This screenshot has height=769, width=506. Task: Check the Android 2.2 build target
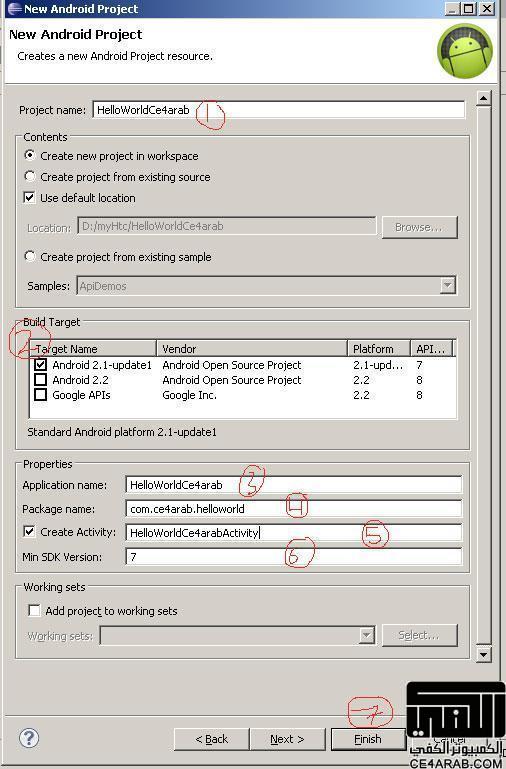pyautogui.click(x=41, y=380)
